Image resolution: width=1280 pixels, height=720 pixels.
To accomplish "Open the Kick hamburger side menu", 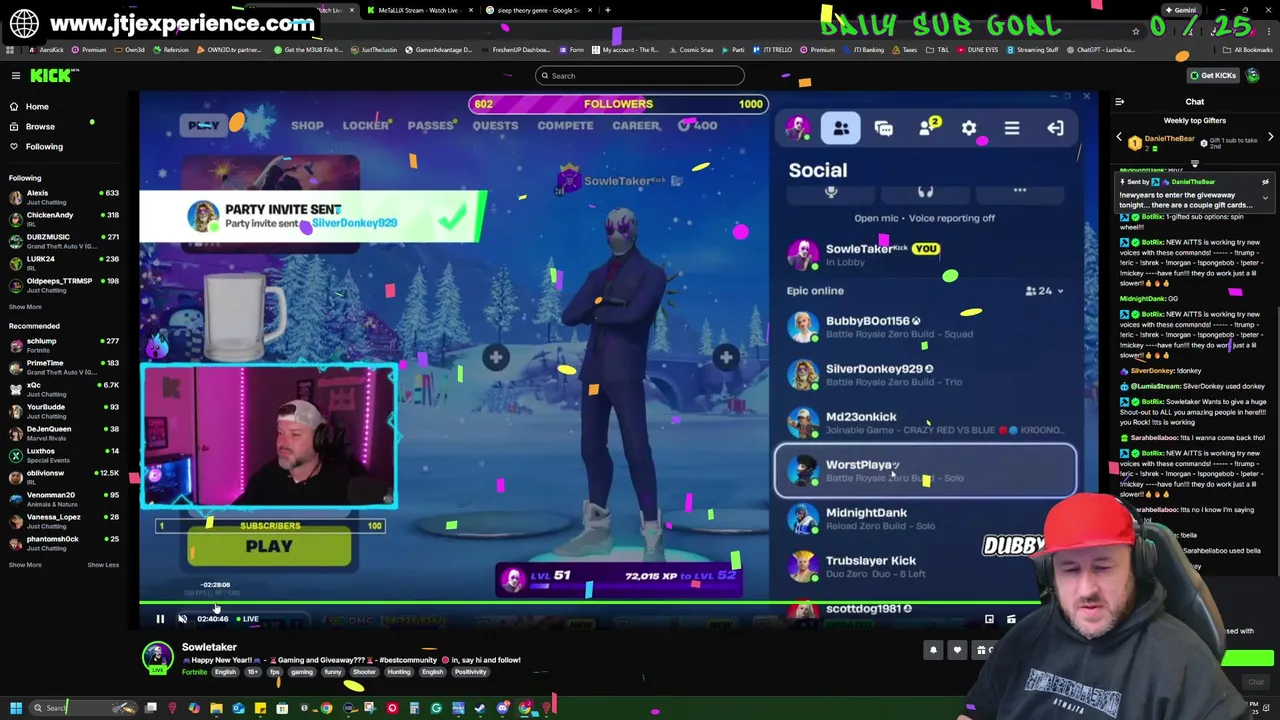I will point(16,75).
